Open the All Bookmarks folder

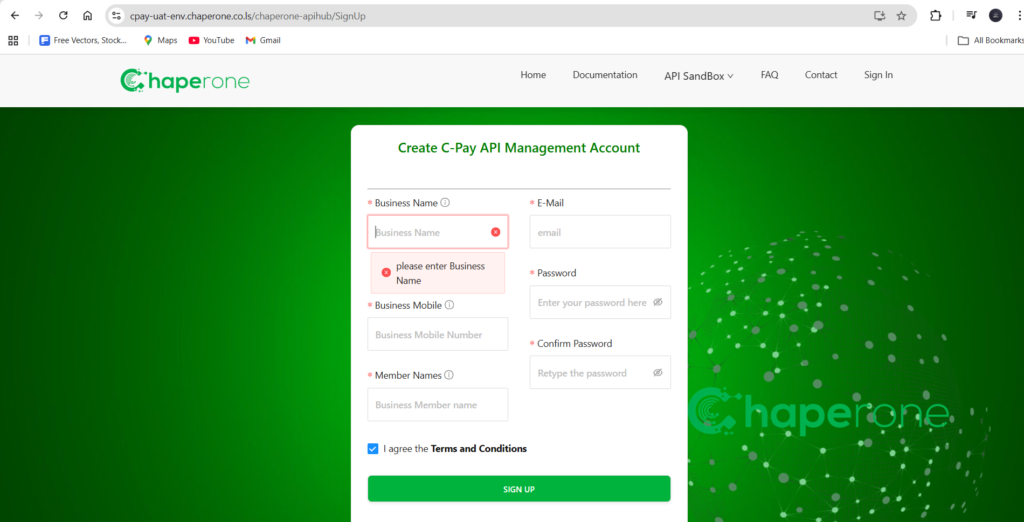[x=990, y=40]
